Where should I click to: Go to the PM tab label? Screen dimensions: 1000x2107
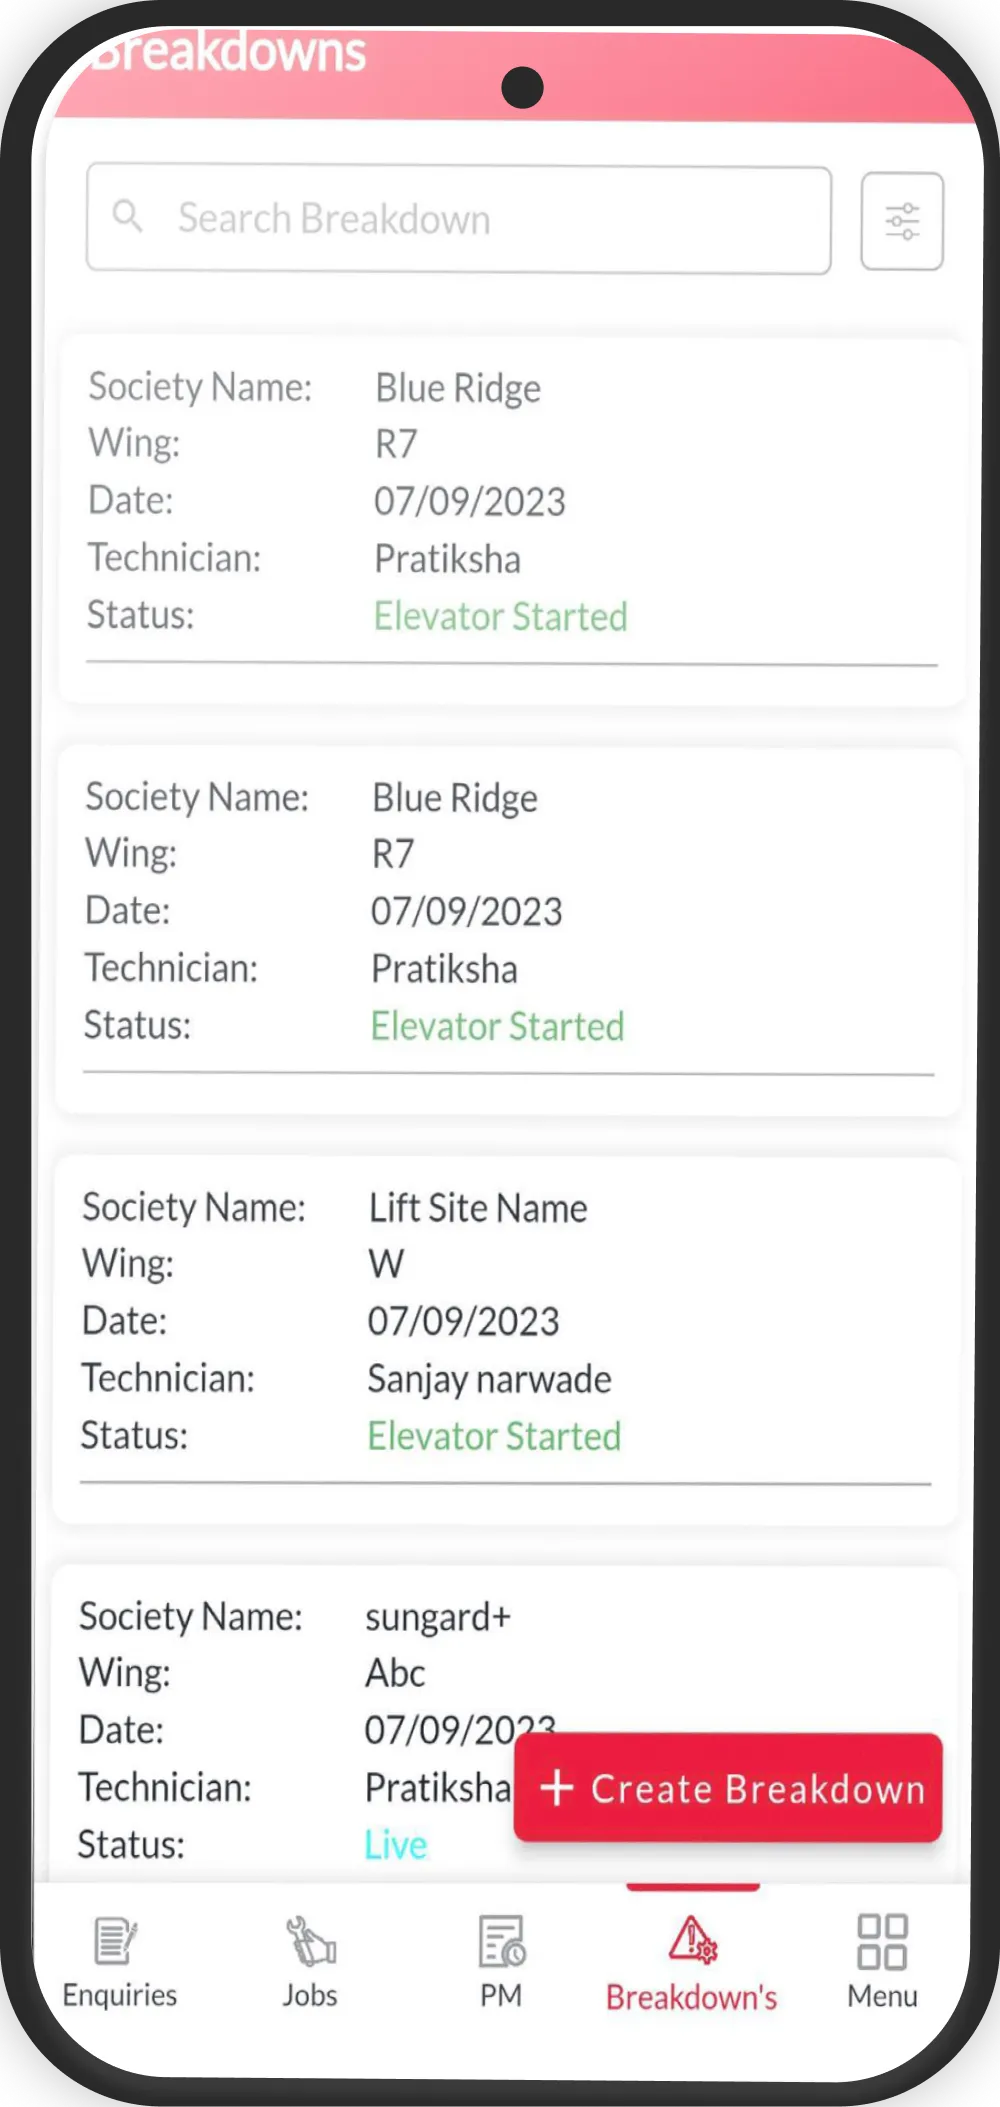point(501,1996)
